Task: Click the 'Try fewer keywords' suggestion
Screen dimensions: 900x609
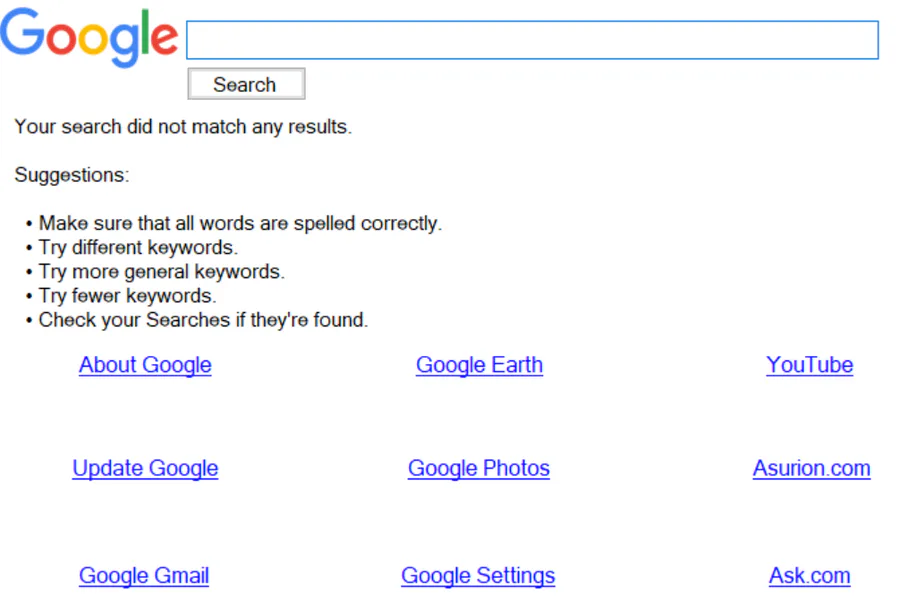Action: [x=127, y=296]
